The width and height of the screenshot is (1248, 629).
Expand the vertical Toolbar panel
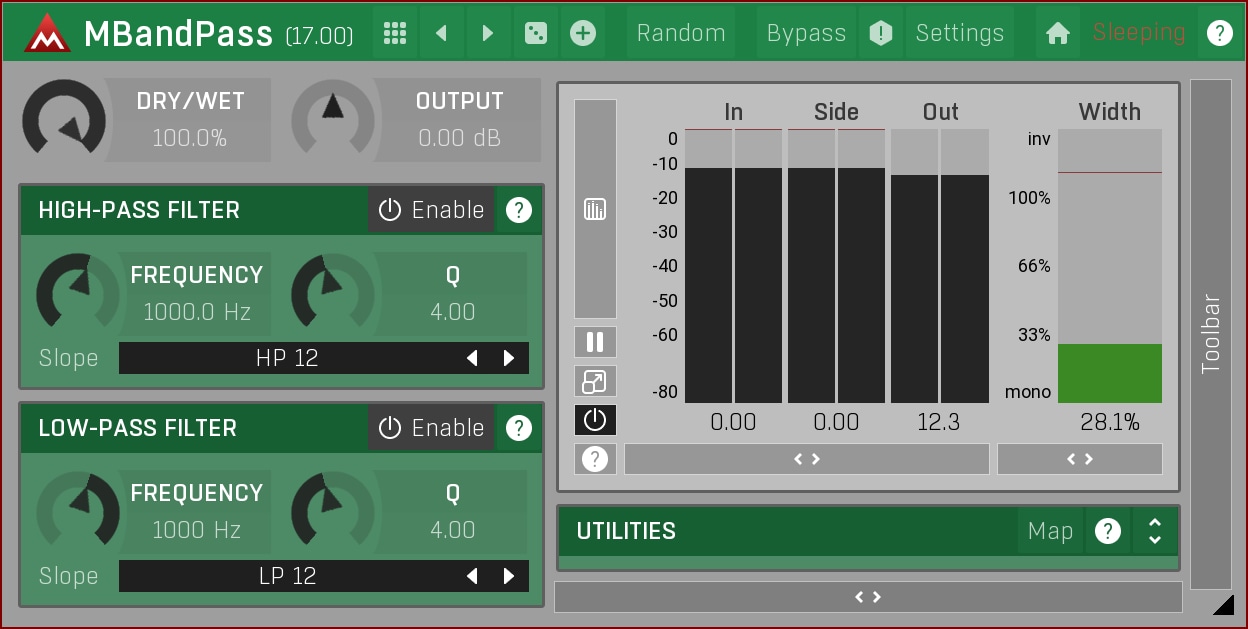click(x=1210, y=334)
